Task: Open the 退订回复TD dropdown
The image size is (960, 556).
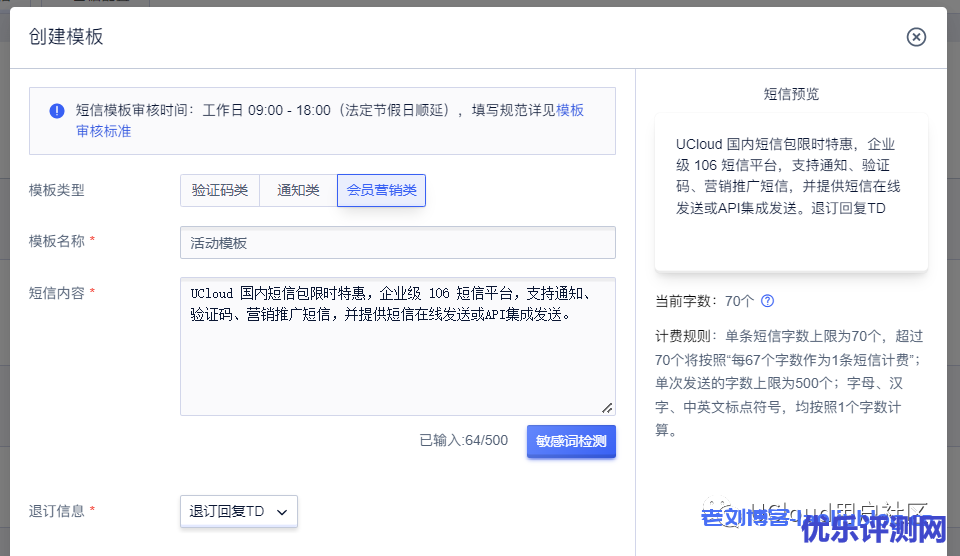Action: pyautogui.click(x=239, y=511)
